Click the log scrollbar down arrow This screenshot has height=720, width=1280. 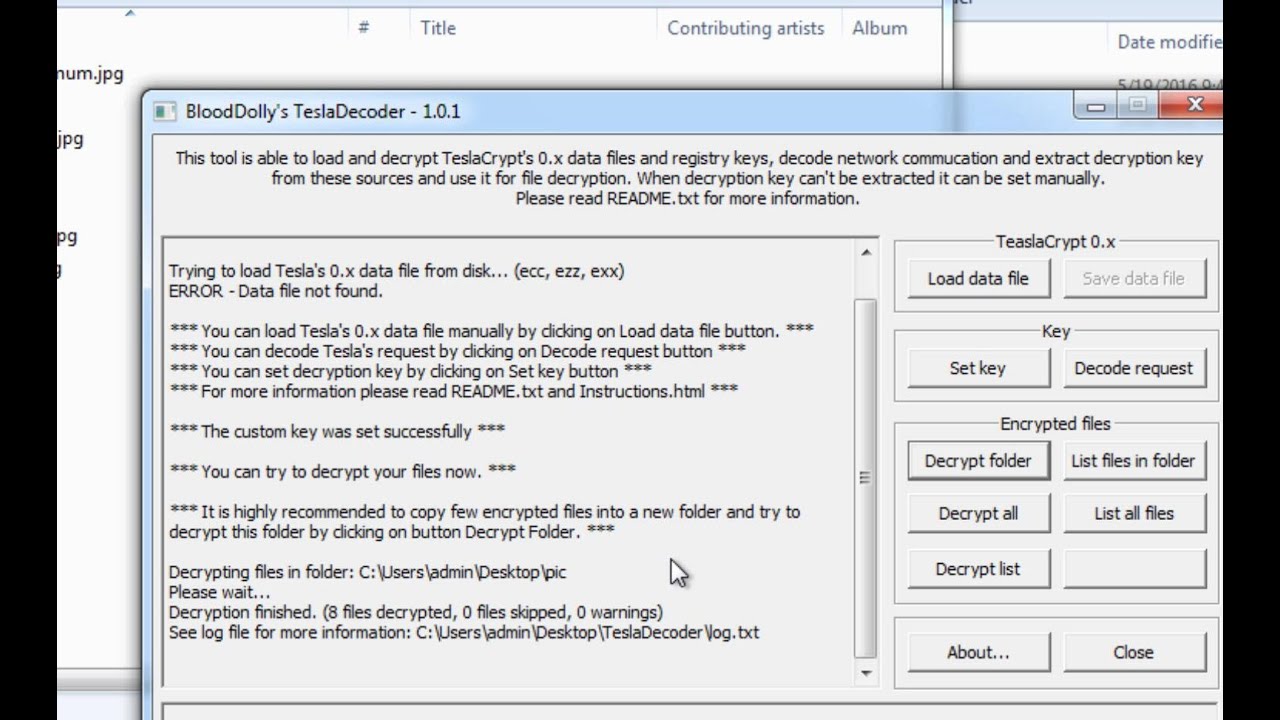pyautogui.click(x=866, y=673)
